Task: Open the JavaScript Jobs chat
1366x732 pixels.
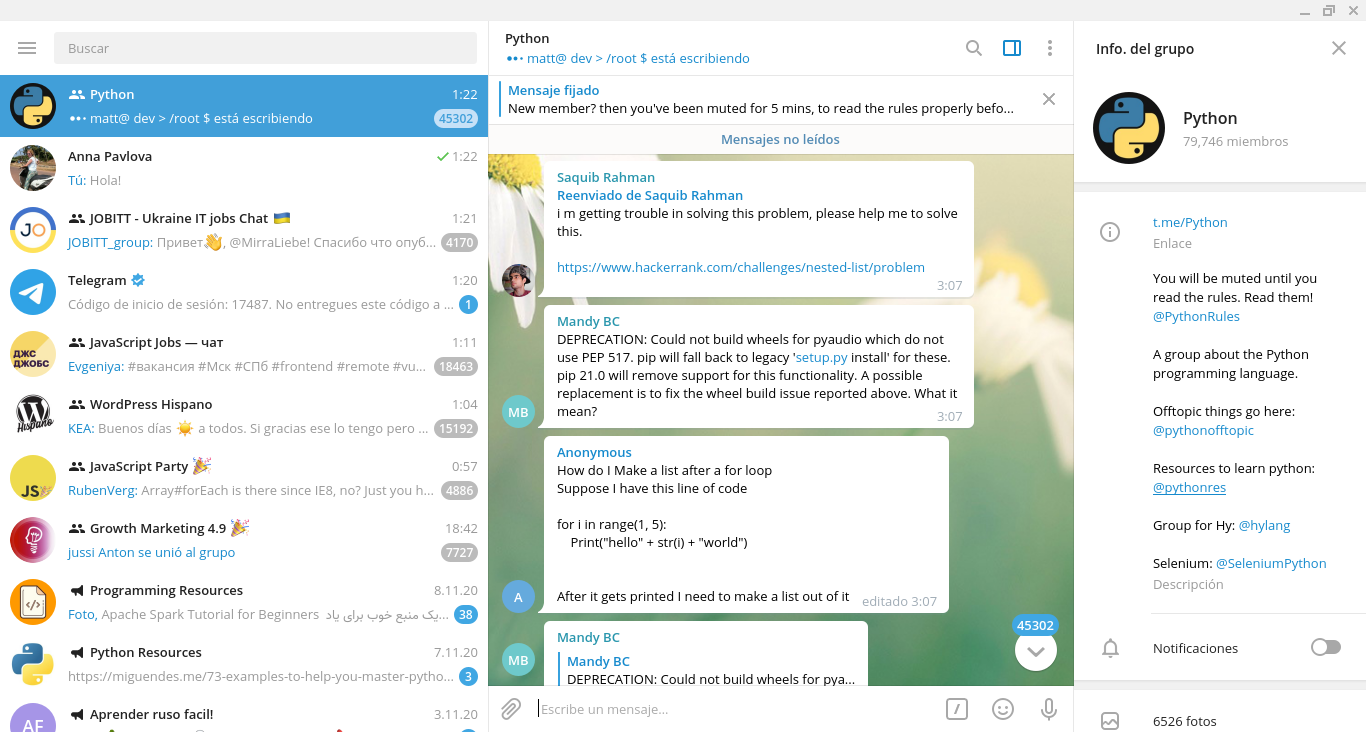Action: [x=244, y=354]
